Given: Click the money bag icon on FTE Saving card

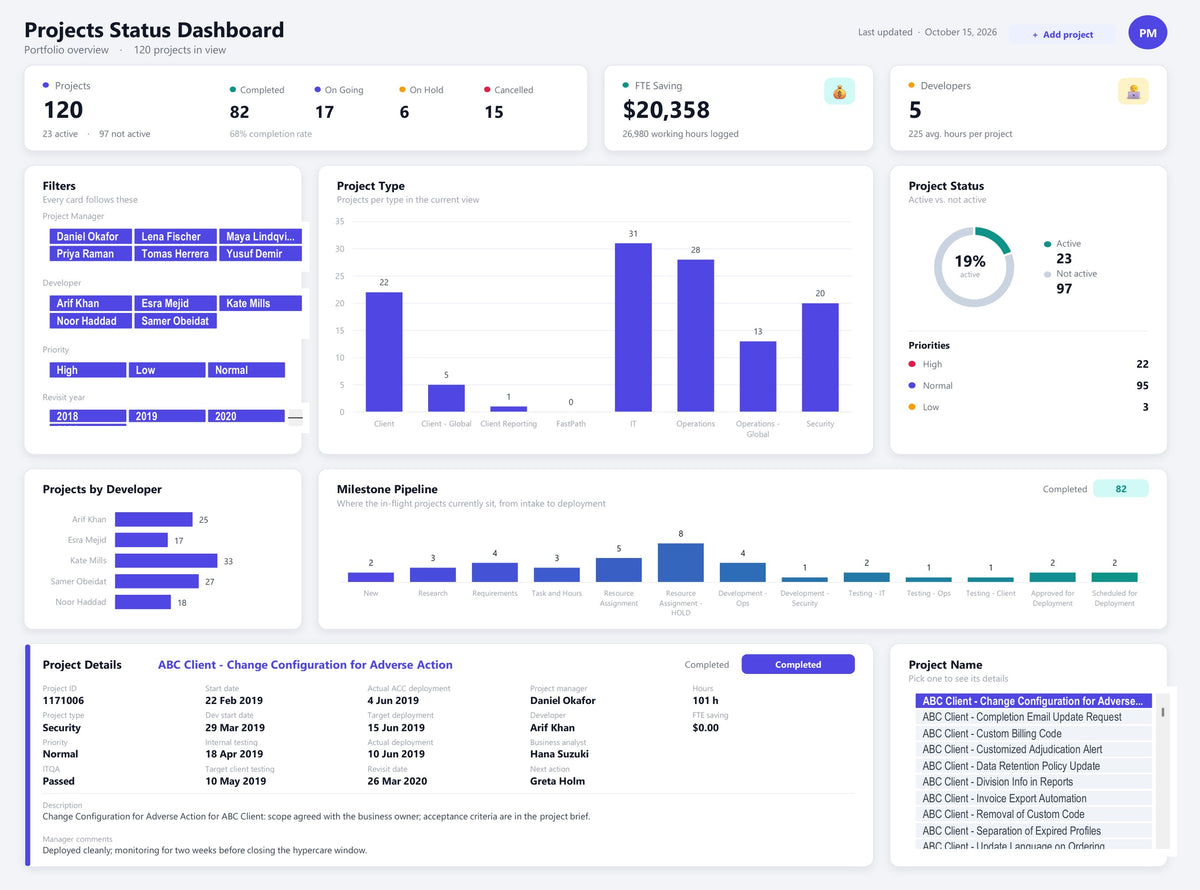Looking at the screenshot, I should pyautogui.click(x=839, y=91).
